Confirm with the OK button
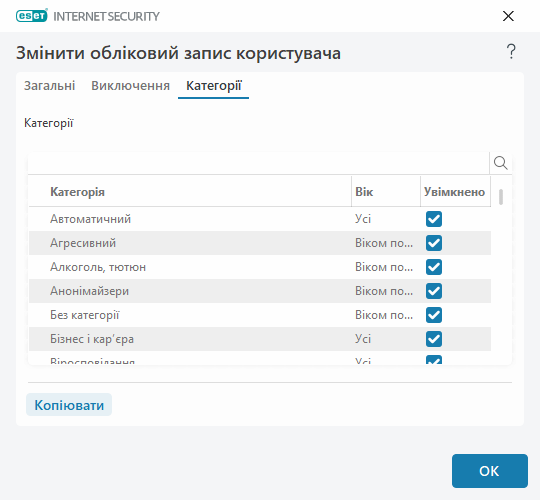The width and height of the screenshot is (540, 500). click(x=489, y=471)
